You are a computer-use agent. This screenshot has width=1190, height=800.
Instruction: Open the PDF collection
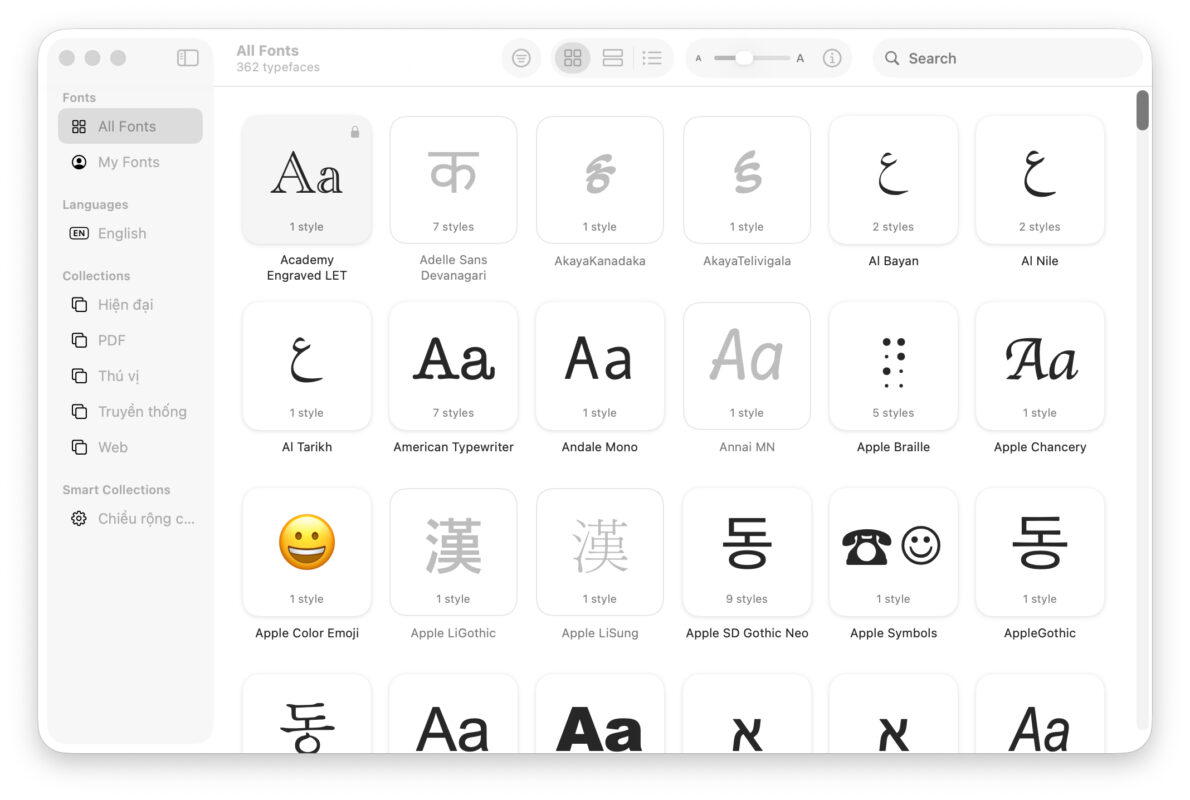tap(131, 340)
